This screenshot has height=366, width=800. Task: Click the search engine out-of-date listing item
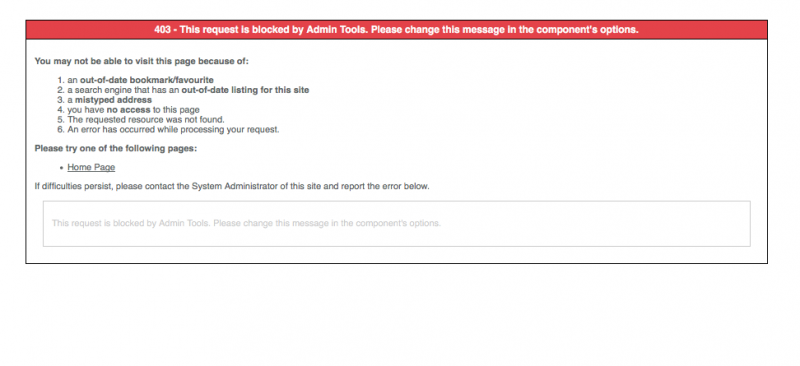tap(188, 90)
